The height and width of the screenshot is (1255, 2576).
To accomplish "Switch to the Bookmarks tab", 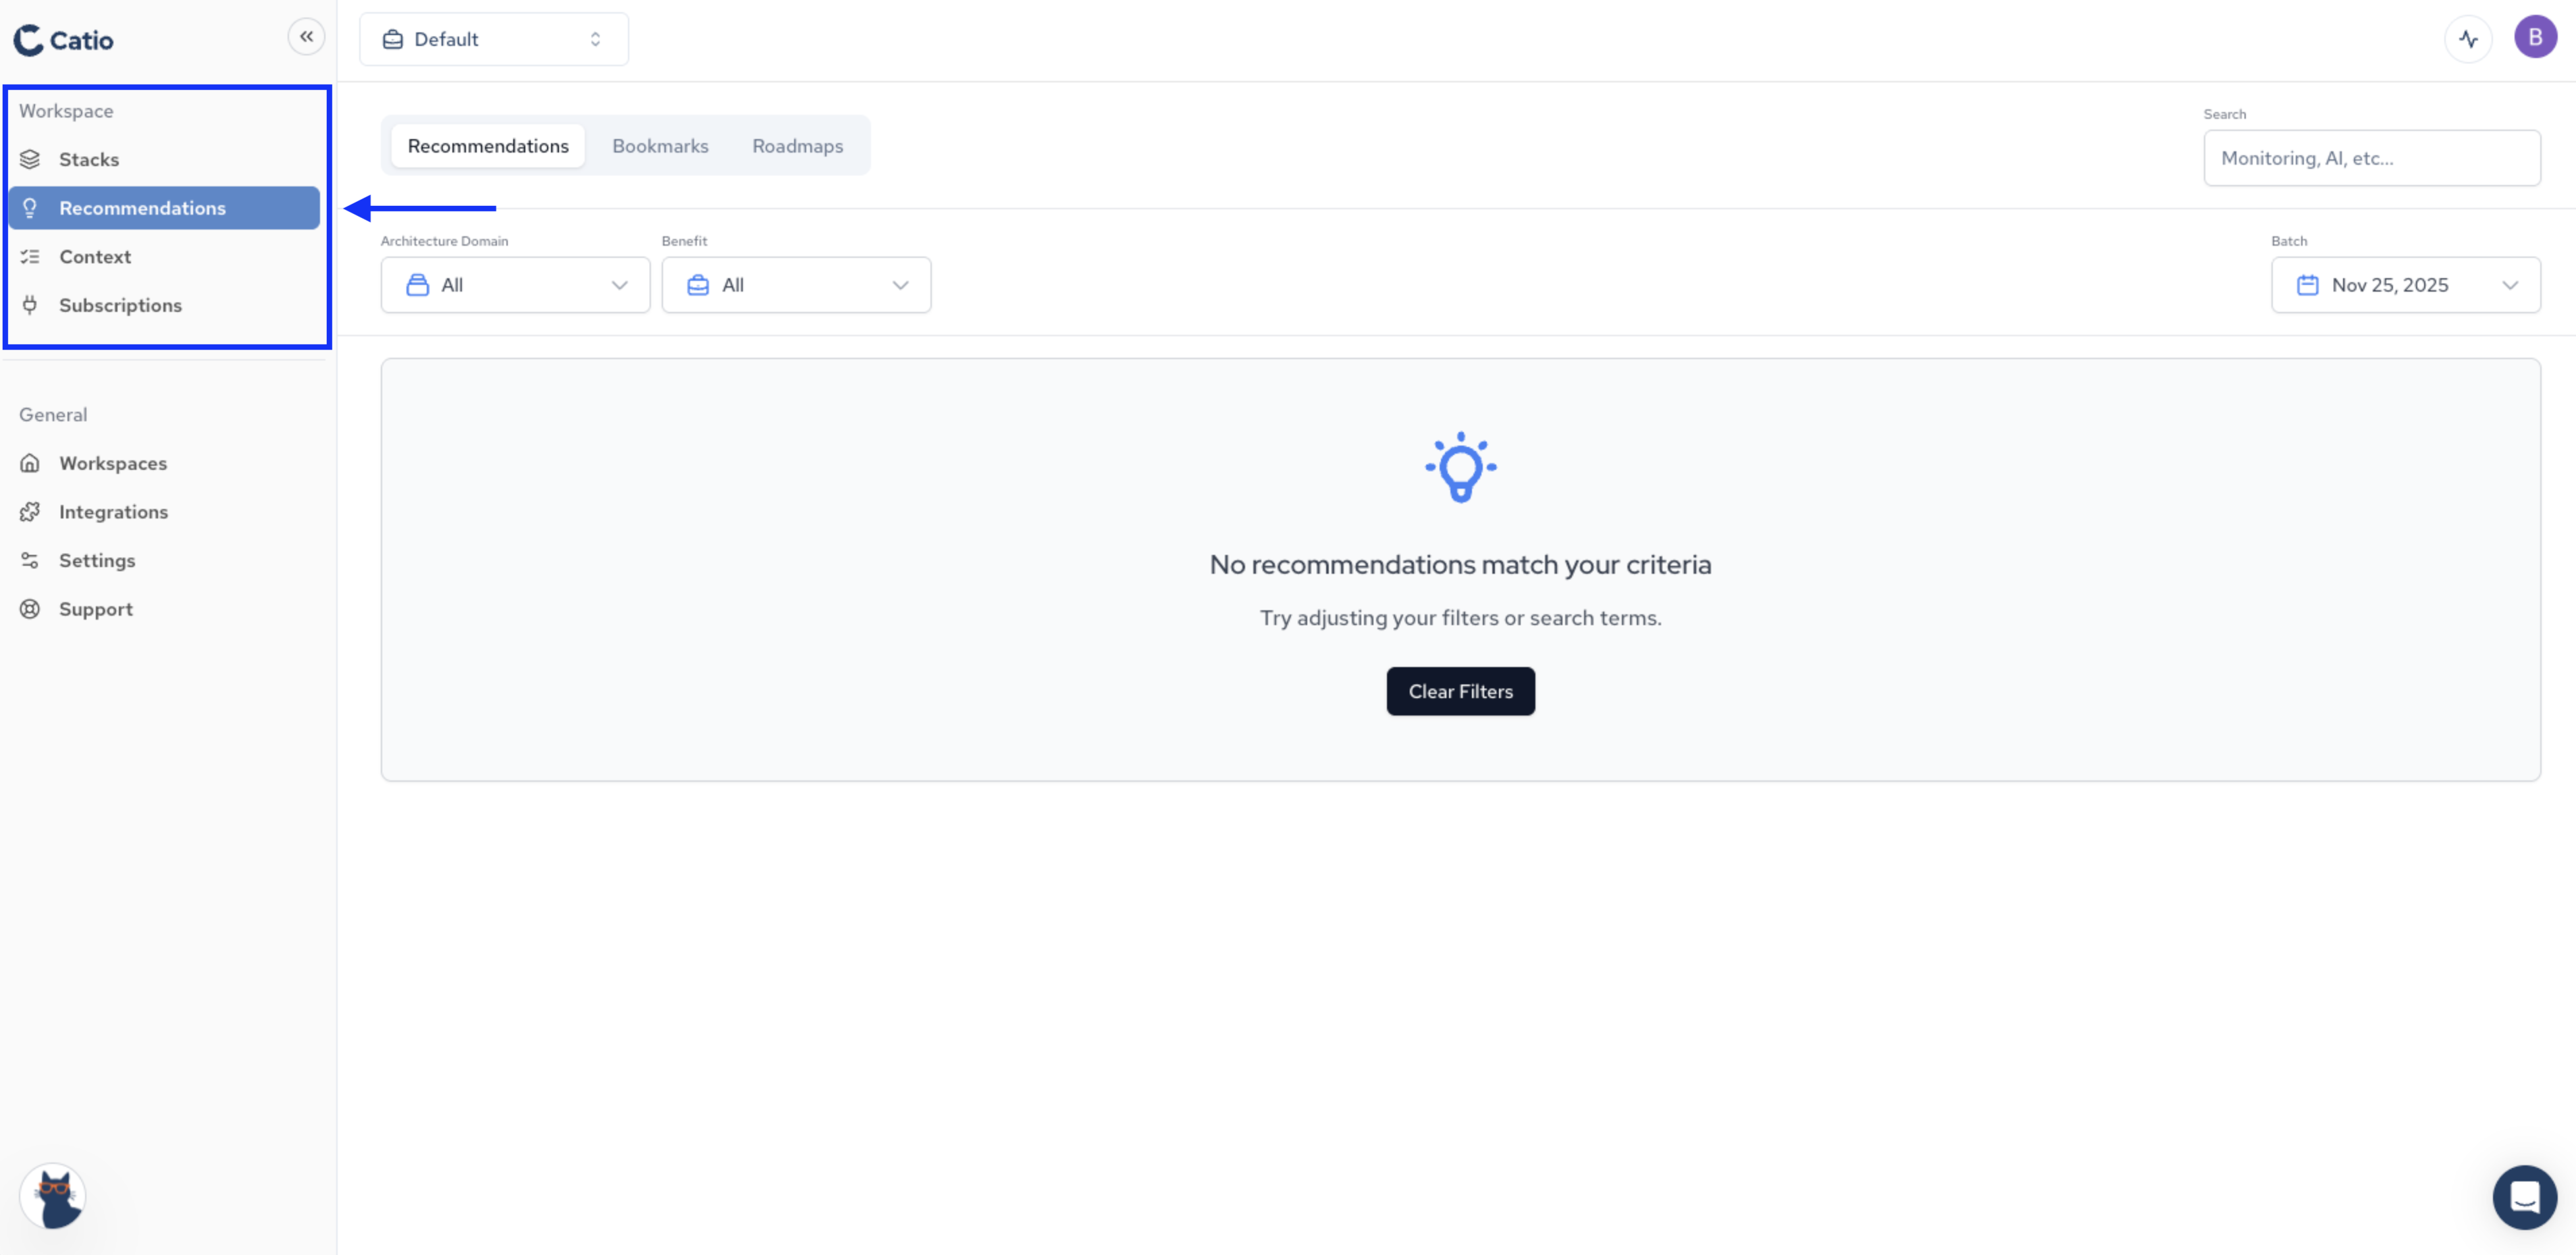I will click(x=660, y=145).
